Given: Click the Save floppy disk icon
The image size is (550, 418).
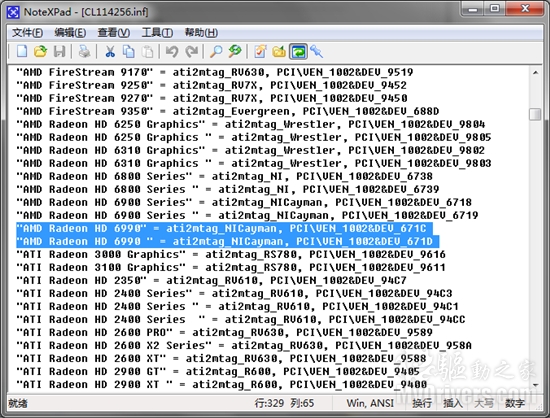Looking at the screenshot, I should [59, 52].
